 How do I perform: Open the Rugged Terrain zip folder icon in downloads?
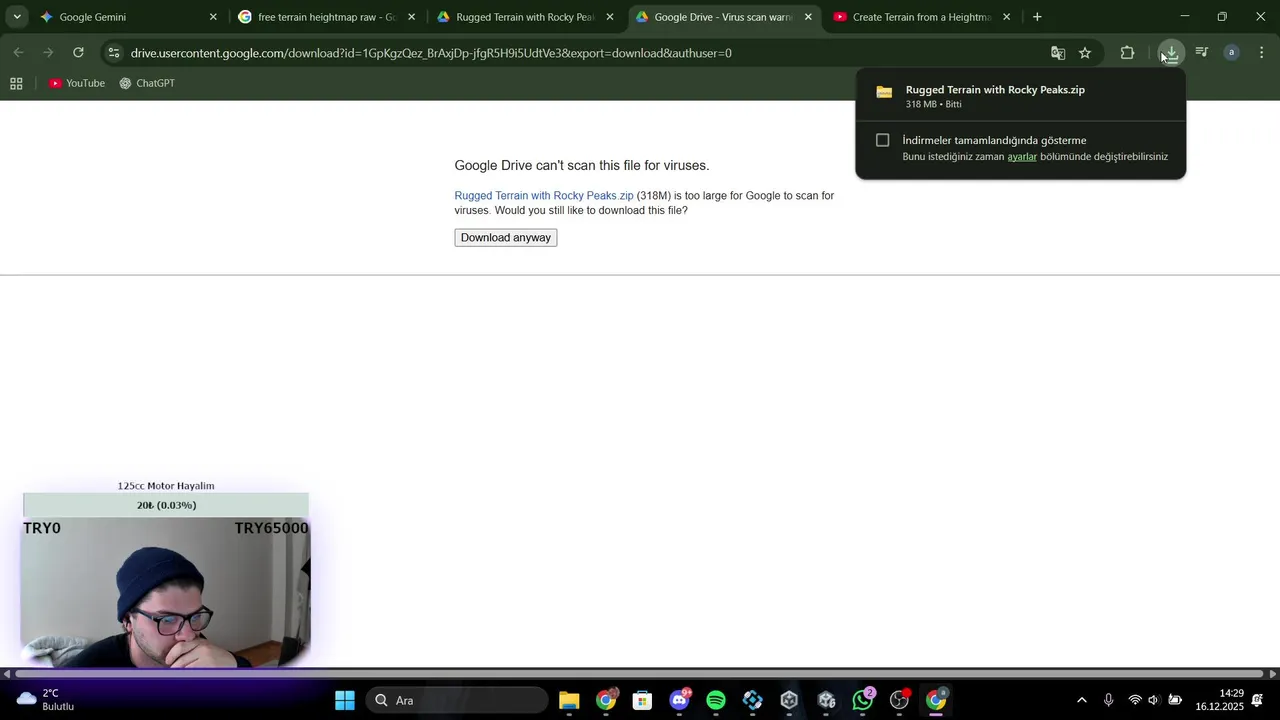884,92
